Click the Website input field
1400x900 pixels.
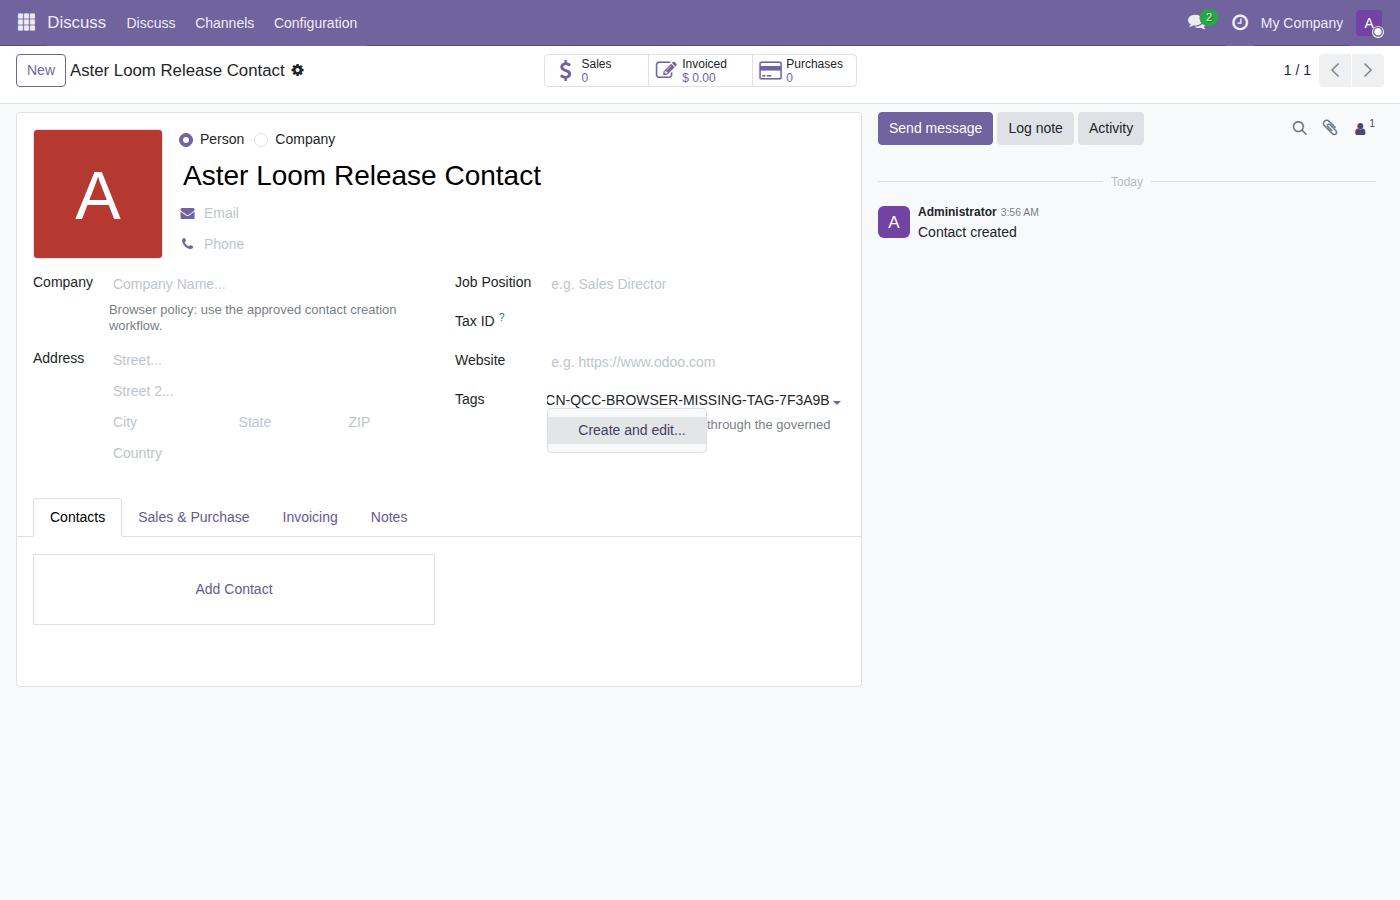pyautogui.click(x=696, y=362)
